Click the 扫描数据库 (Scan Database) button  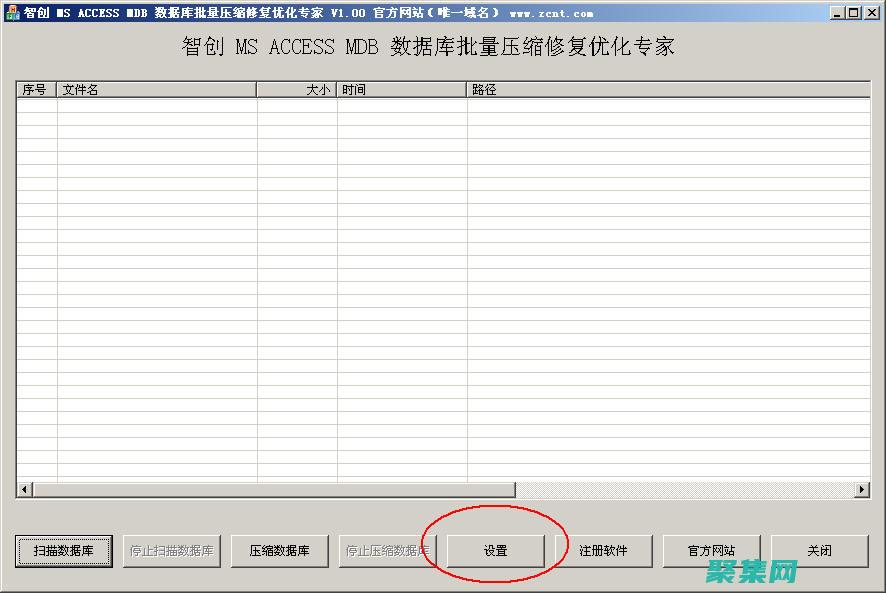pyautogui.click(x=64, y=550)
